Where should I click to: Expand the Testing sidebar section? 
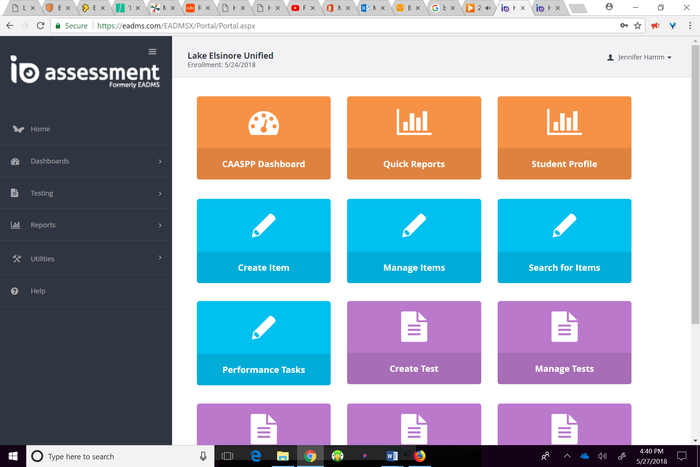86,193
